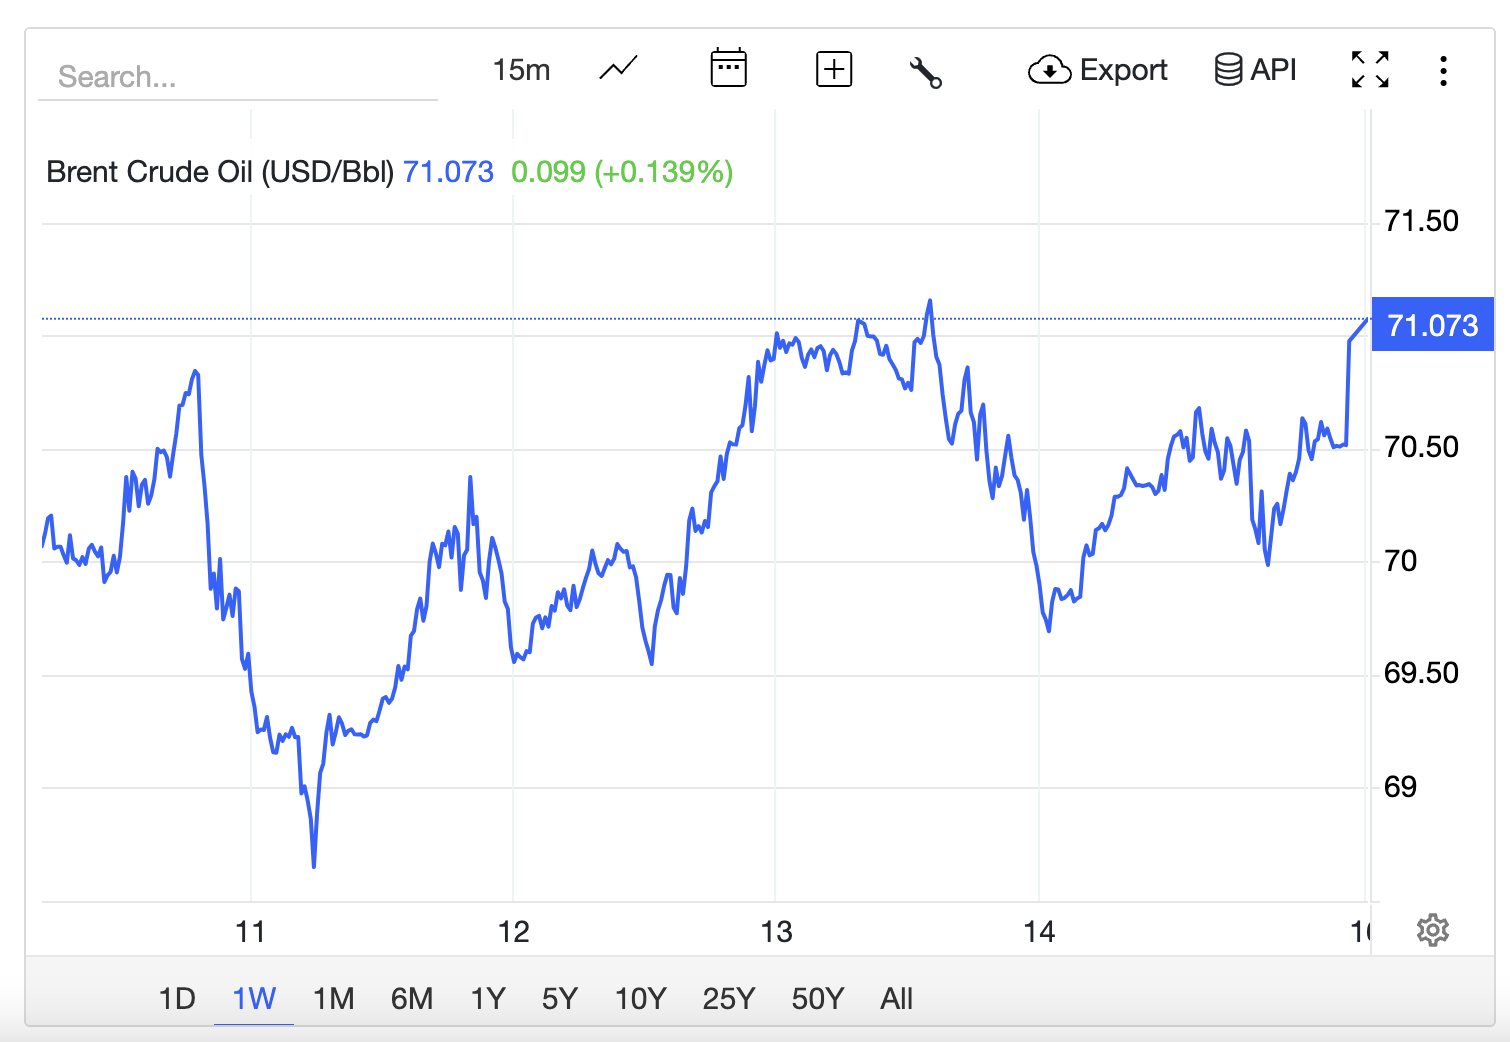Switch to the 1M range
Viewport: 1510px width, 1042px height.
(x=334, y=998)
